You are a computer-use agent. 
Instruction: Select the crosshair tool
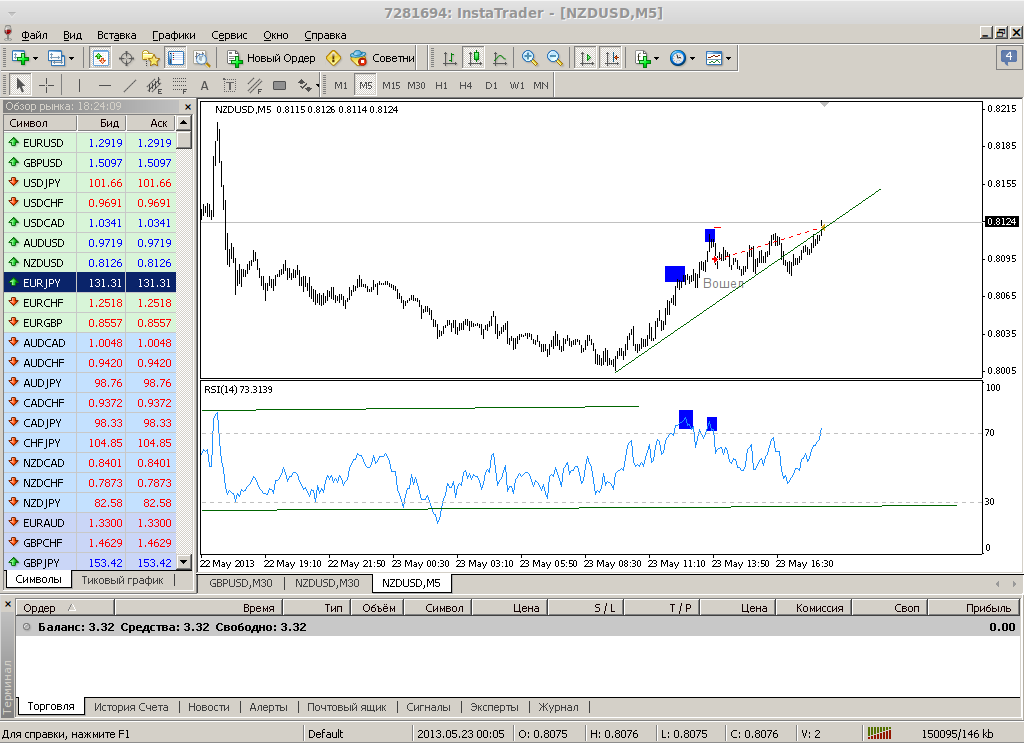click(x=46, y=85)
